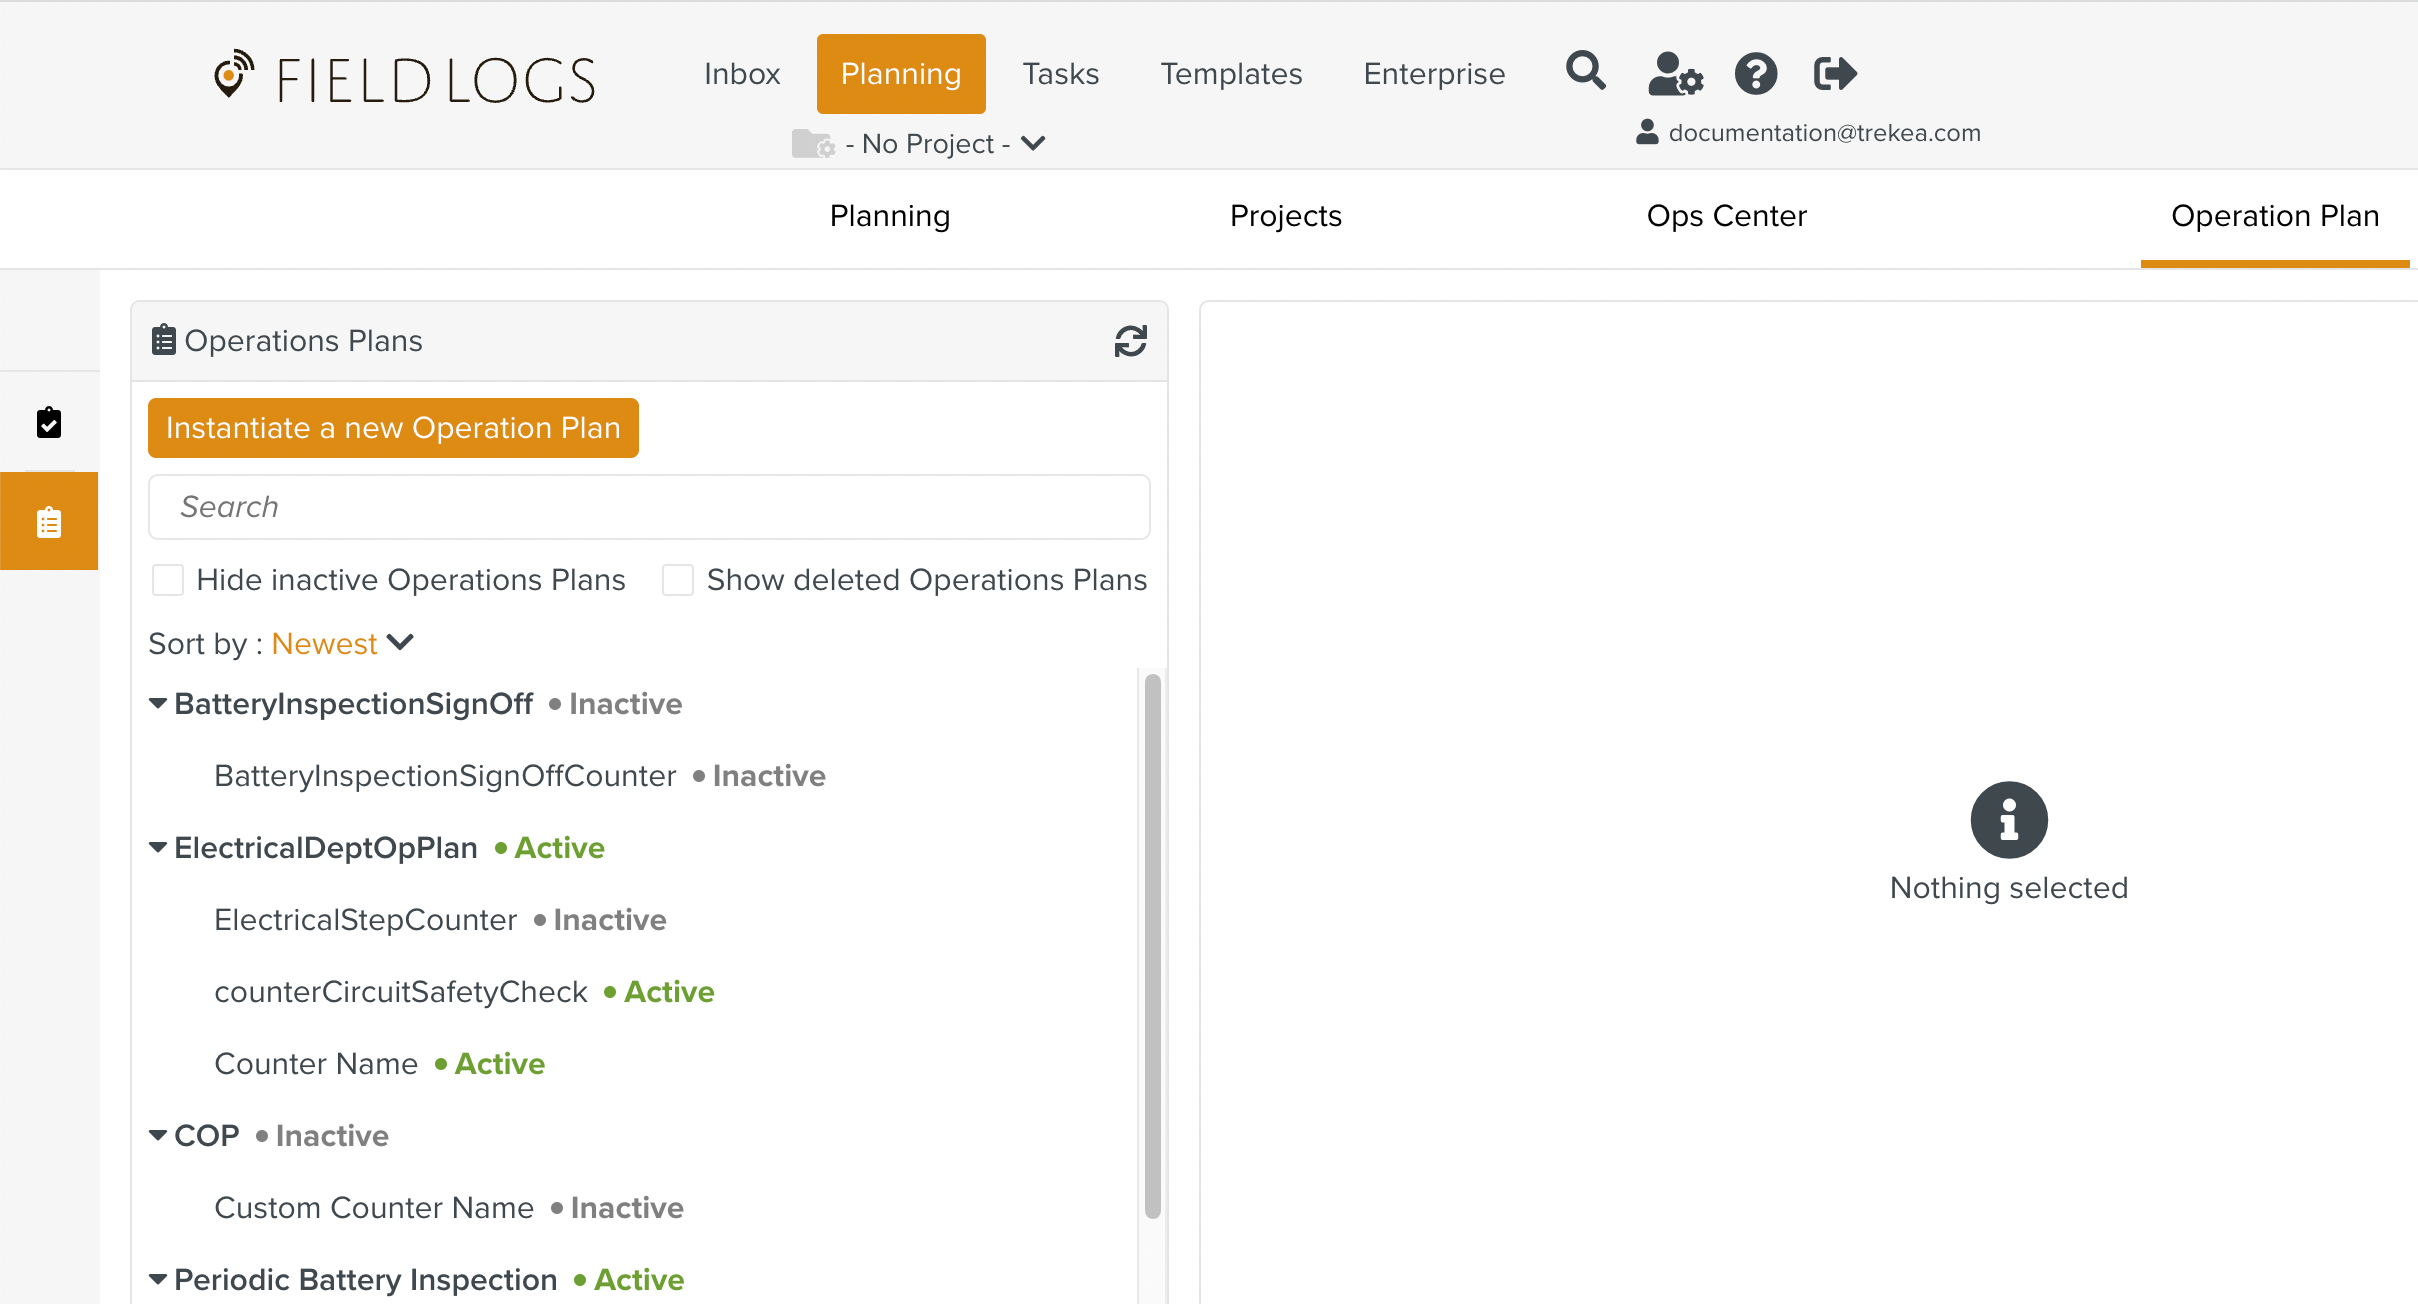Collapse the BatteryInspectionSignOff tree node
The width and height of the screenshot is (2418, 1304).
pyautogui.click(x=158, y=704)
